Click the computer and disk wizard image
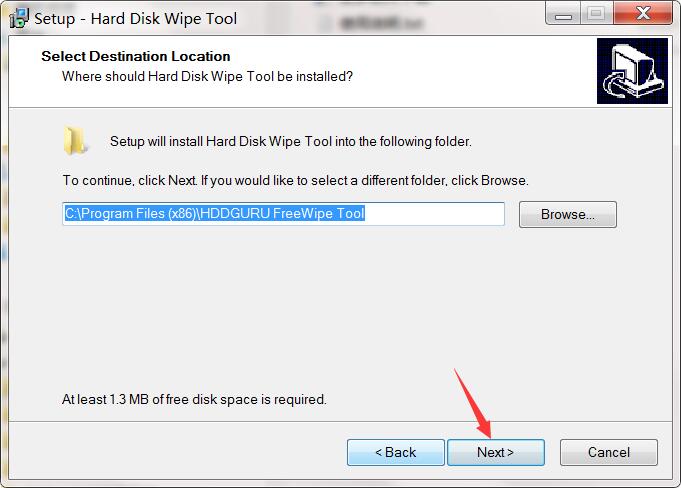681x488 pixels. click(631, 71)
